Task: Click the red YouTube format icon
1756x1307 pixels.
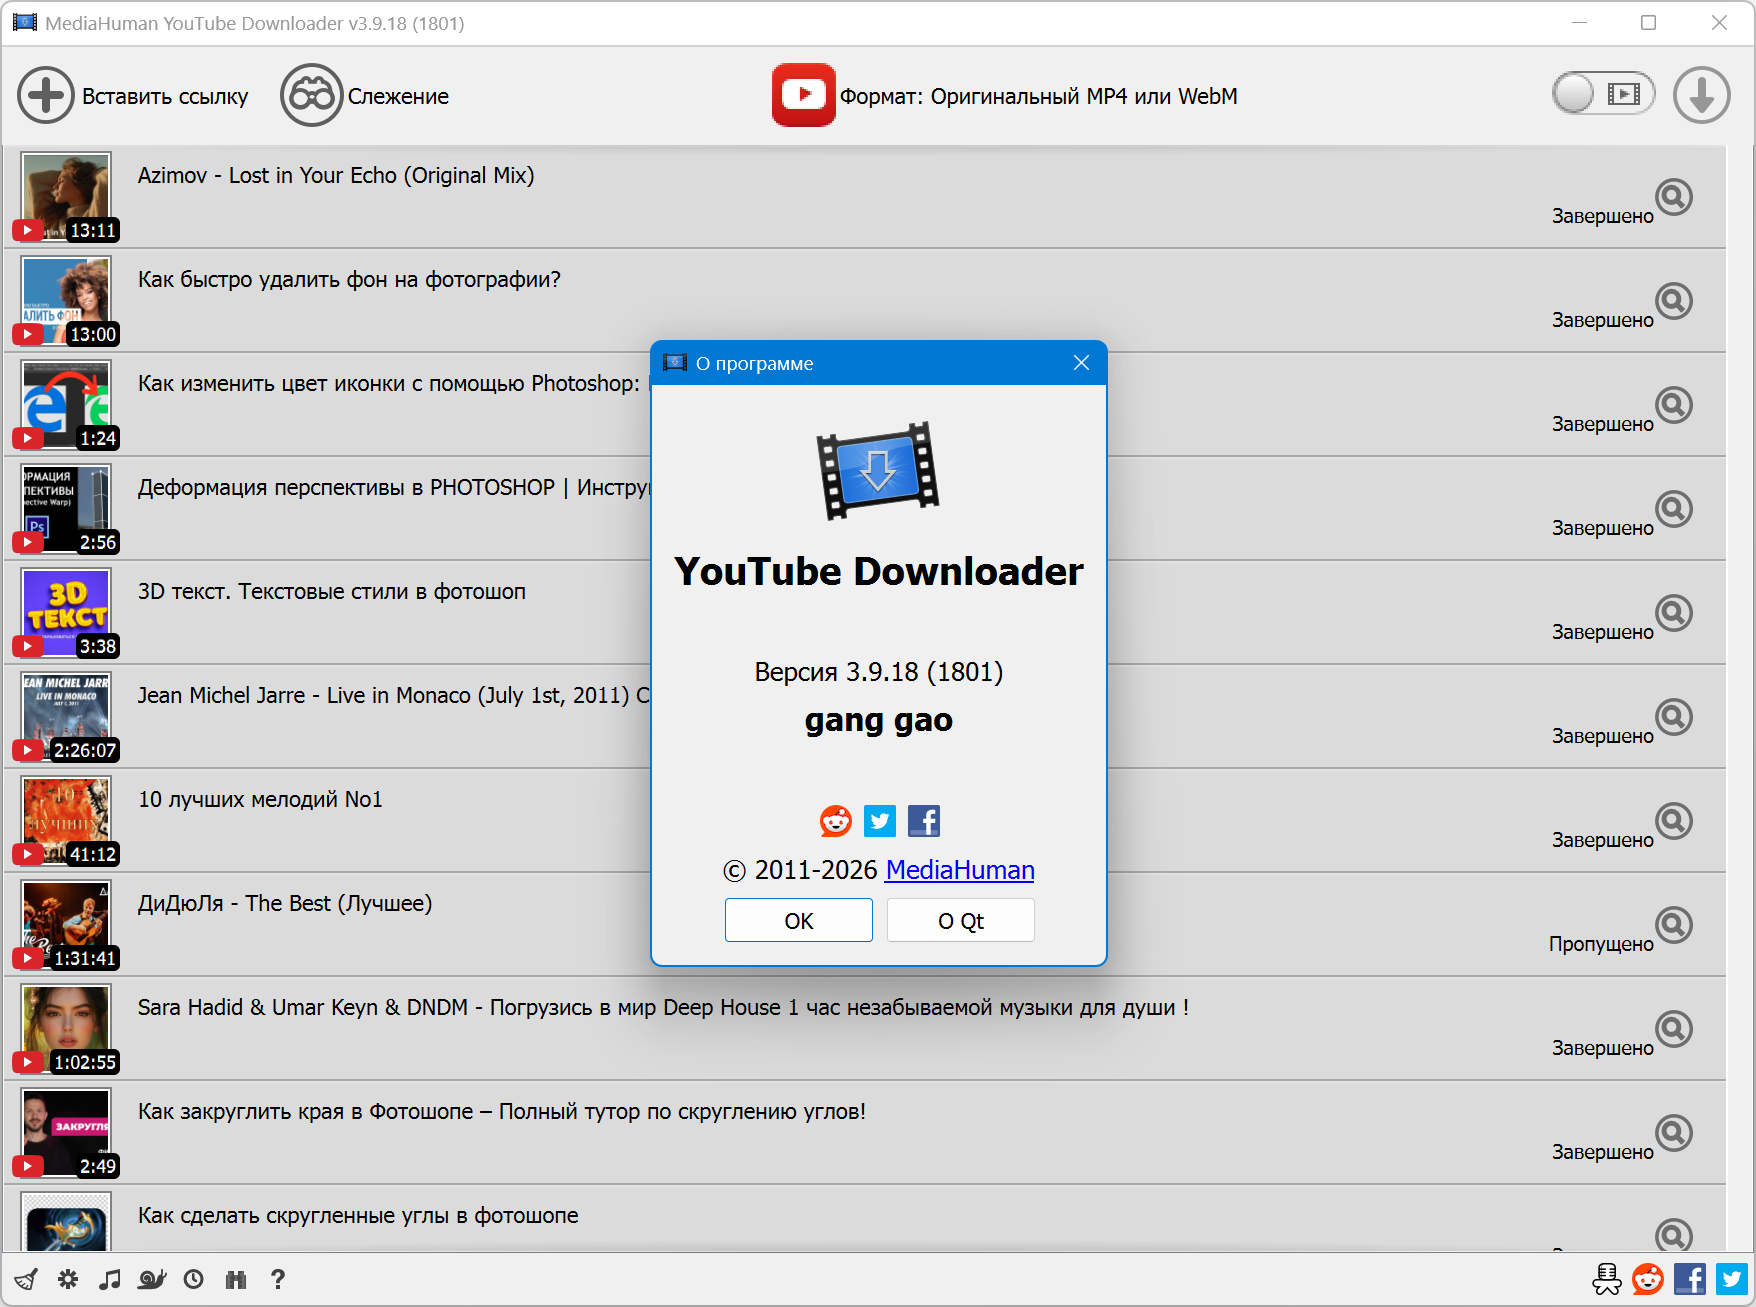Action: point(803,95)
